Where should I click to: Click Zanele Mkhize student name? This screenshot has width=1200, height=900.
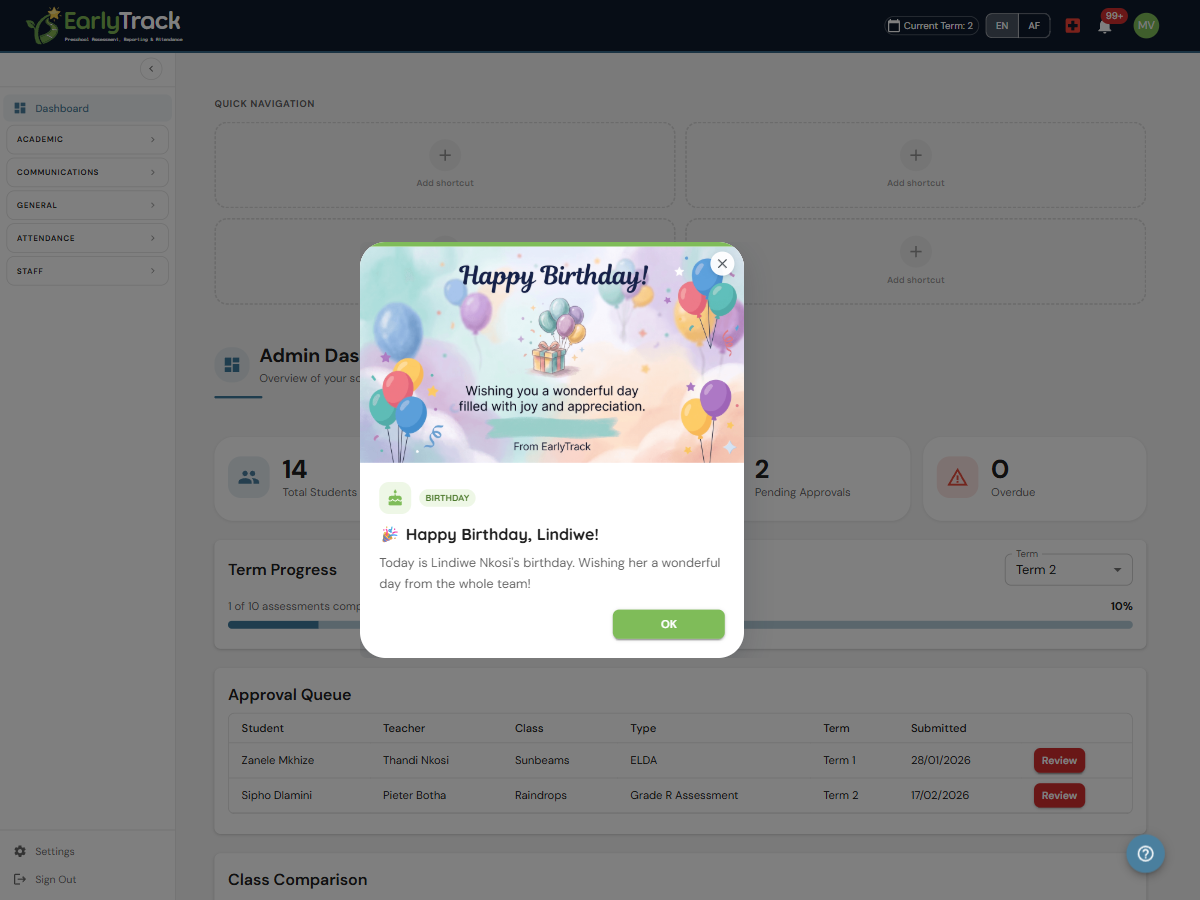277,760
